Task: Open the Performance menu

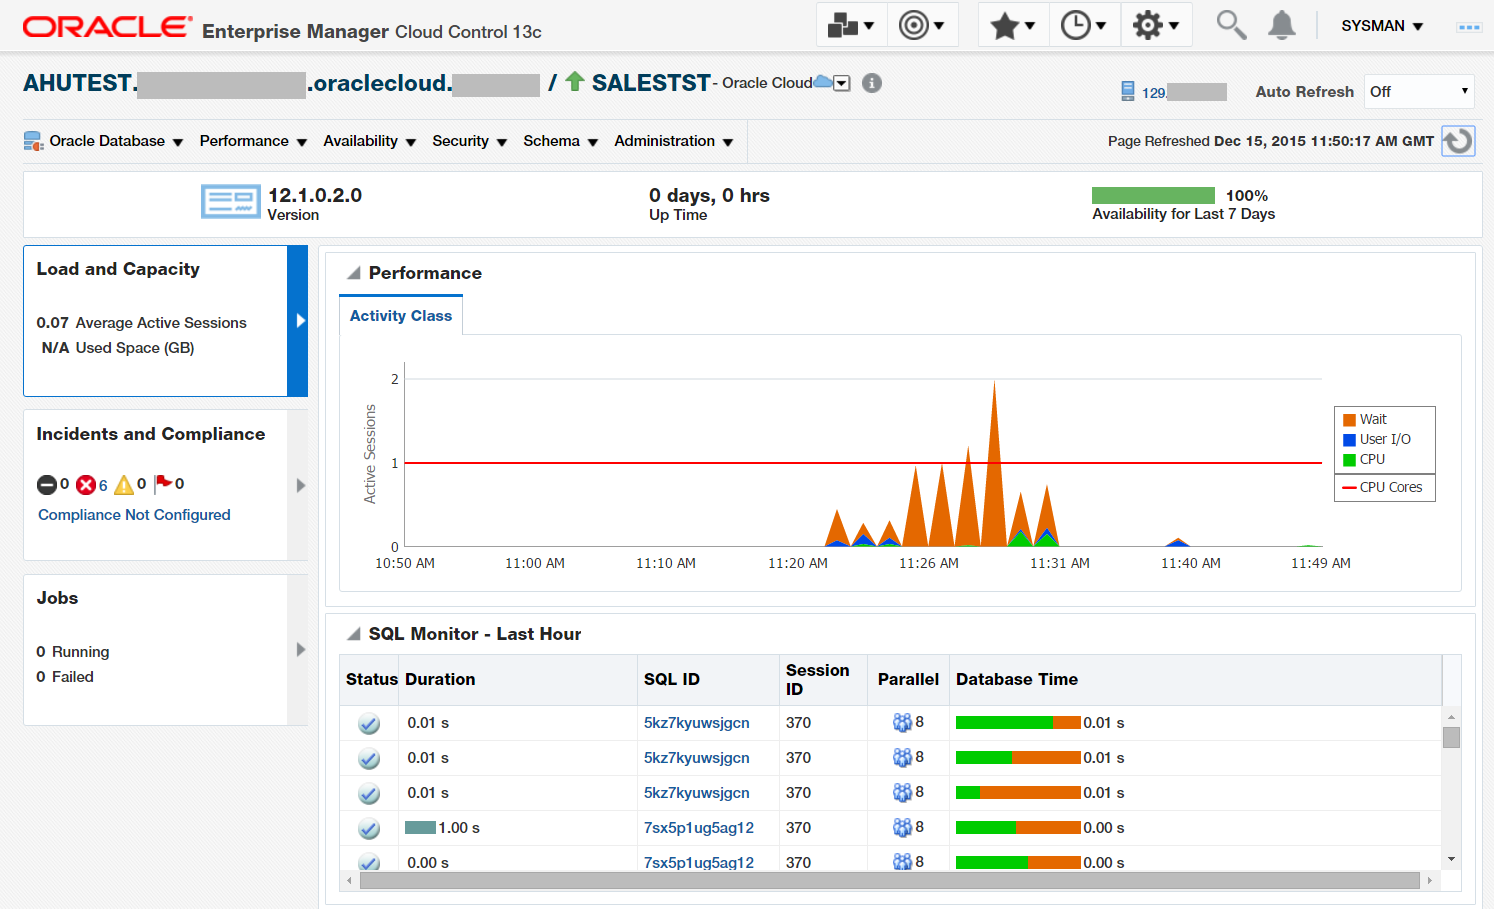Action: pyautogui.click(x=253, y=141)
